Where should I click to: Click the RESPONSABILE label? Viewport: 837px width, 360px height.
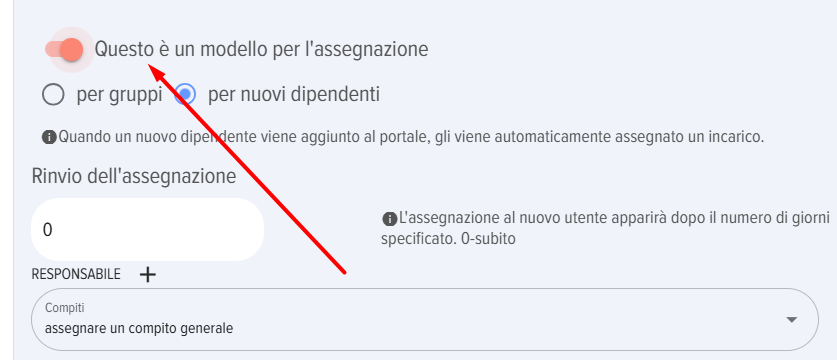point(76,275)
